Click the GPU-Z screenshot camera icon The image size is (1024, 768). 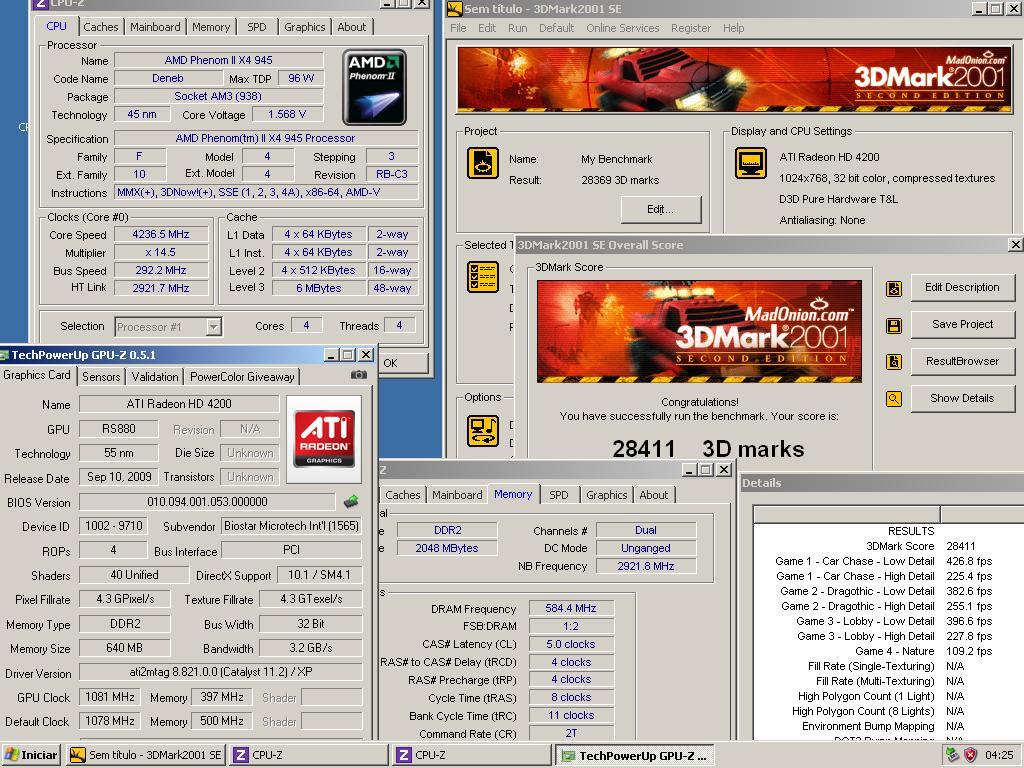(x=359, y=375)
